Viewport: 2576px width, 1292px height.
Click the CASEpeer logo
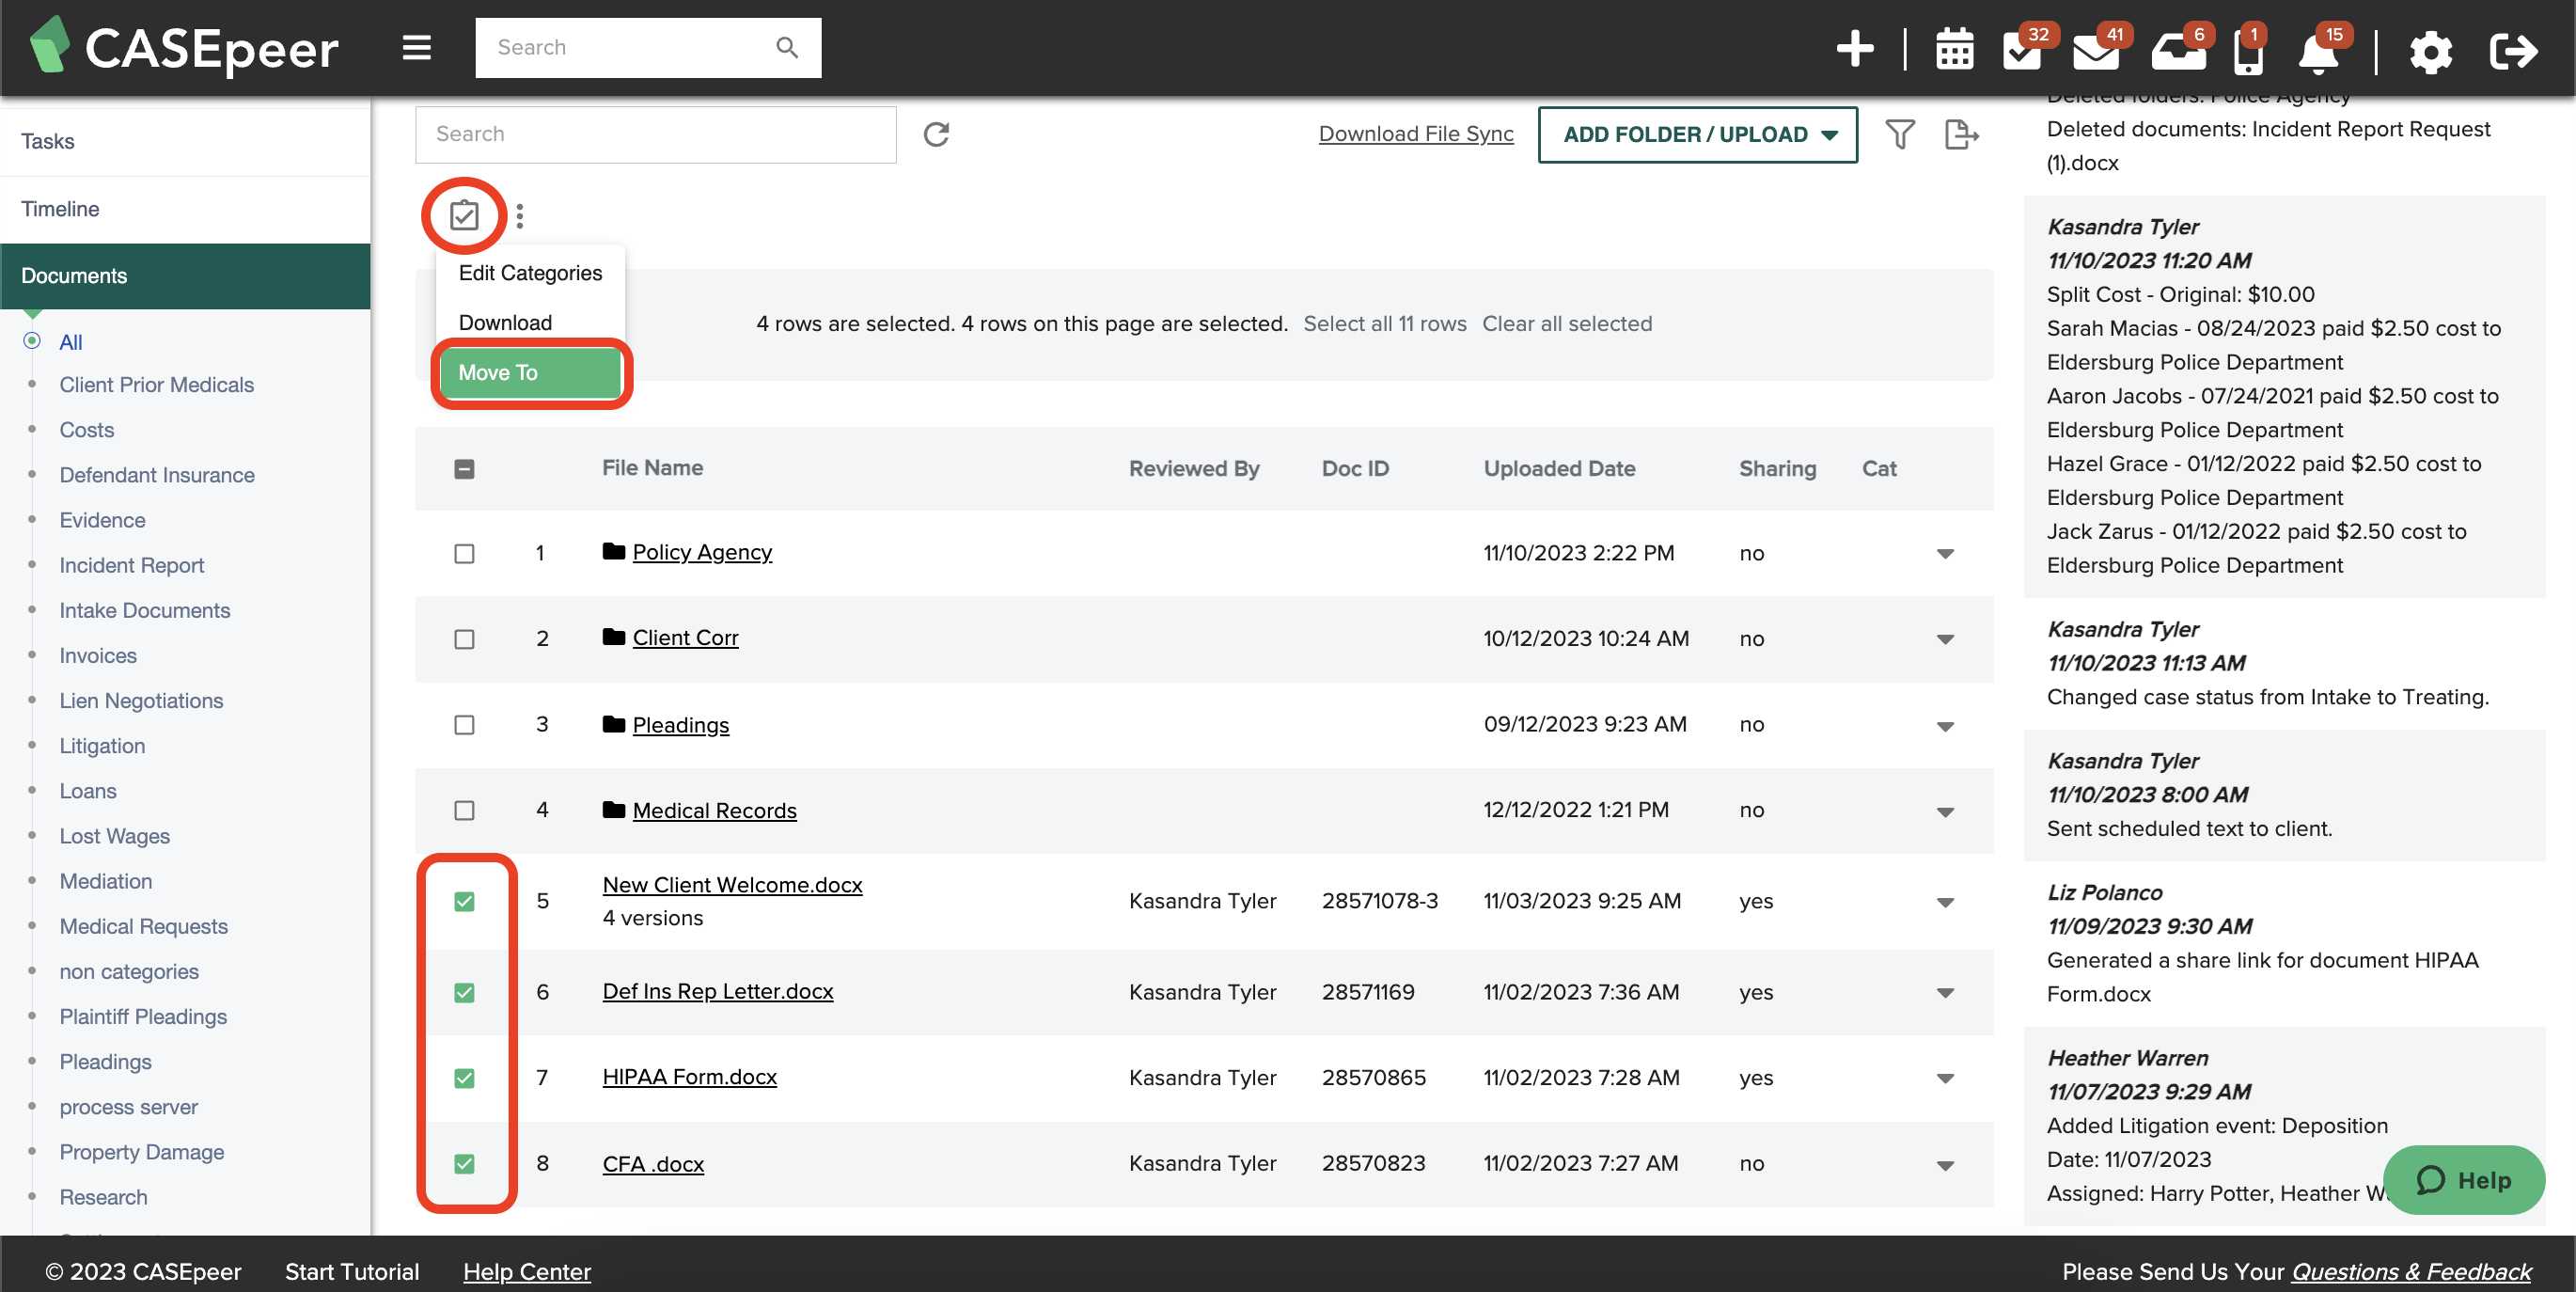pos(185,47)
